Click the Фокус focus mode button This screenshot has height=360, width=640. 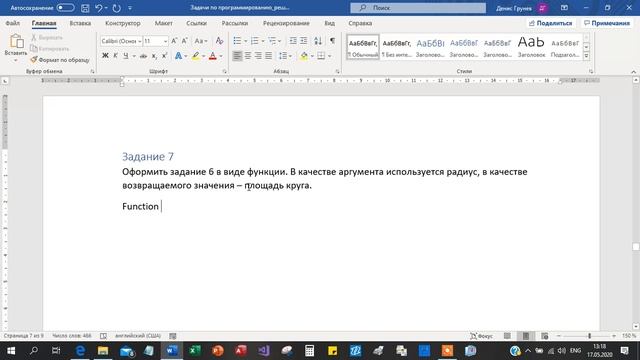(x=482, y=336)
